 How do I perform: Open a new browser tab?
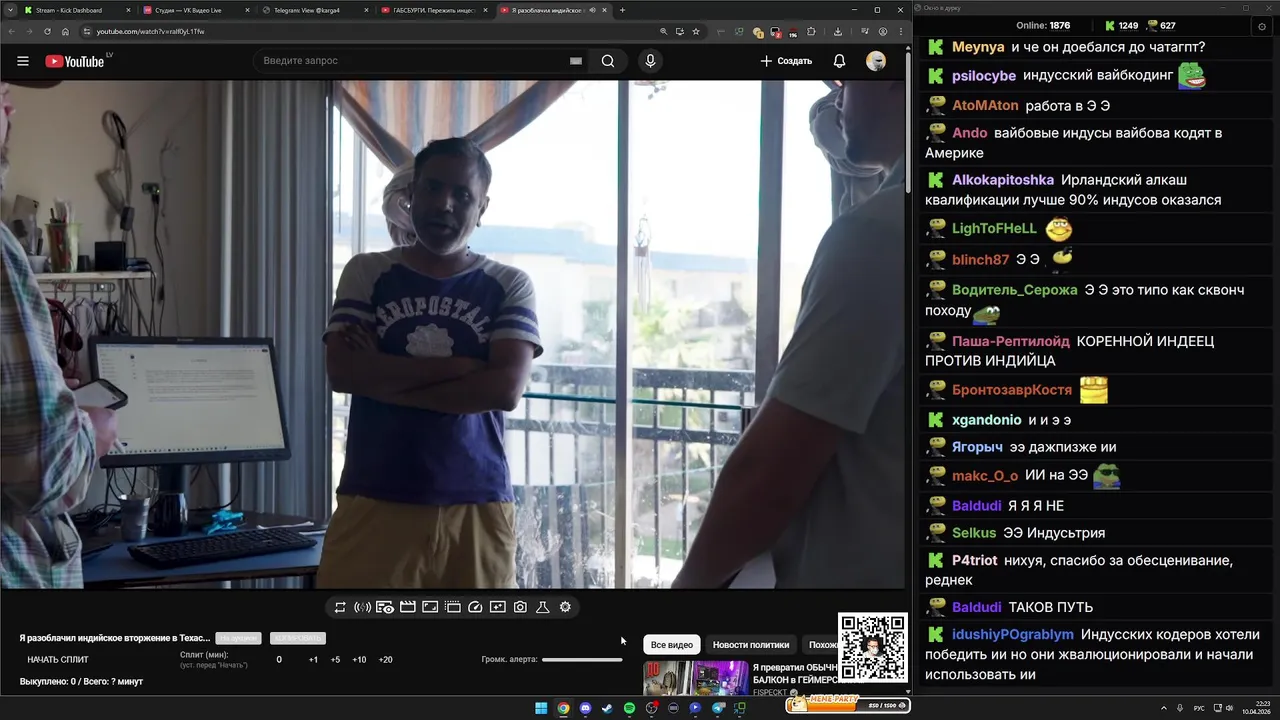coord(622,10)
